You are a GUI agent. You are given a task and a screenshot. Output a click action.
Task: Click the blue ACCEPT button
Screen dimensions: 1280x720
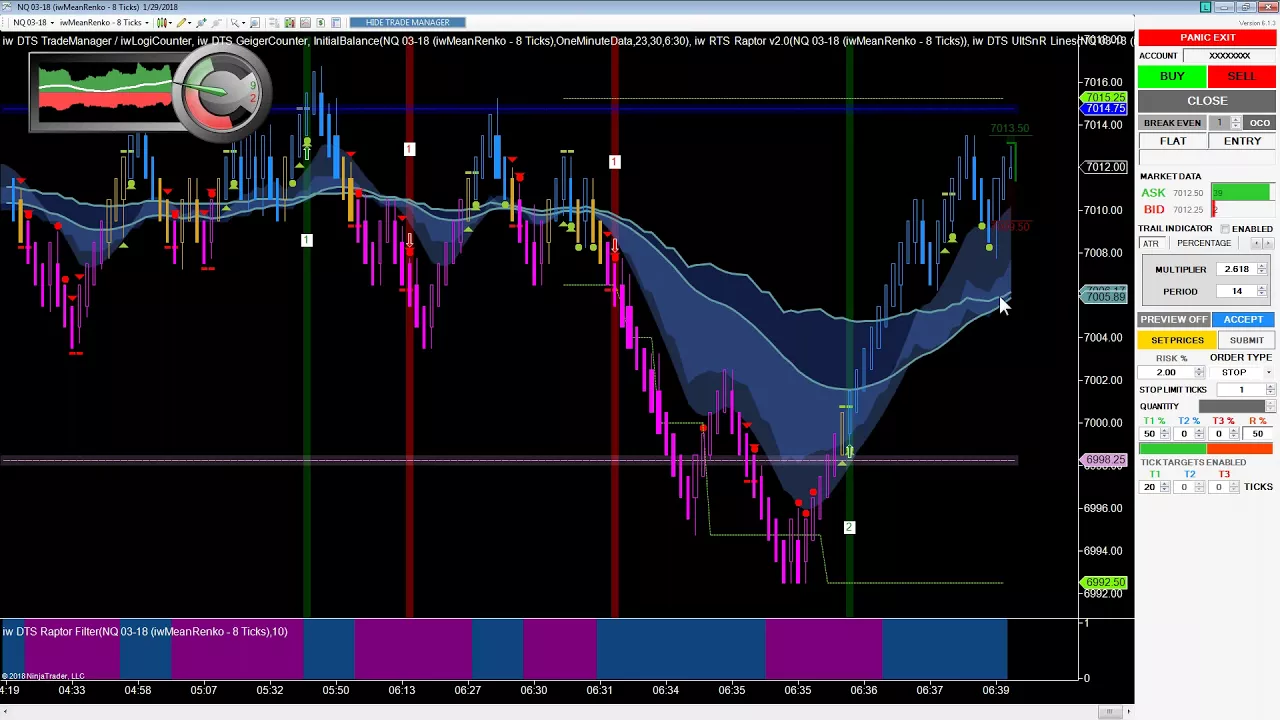click(1243, 319)
